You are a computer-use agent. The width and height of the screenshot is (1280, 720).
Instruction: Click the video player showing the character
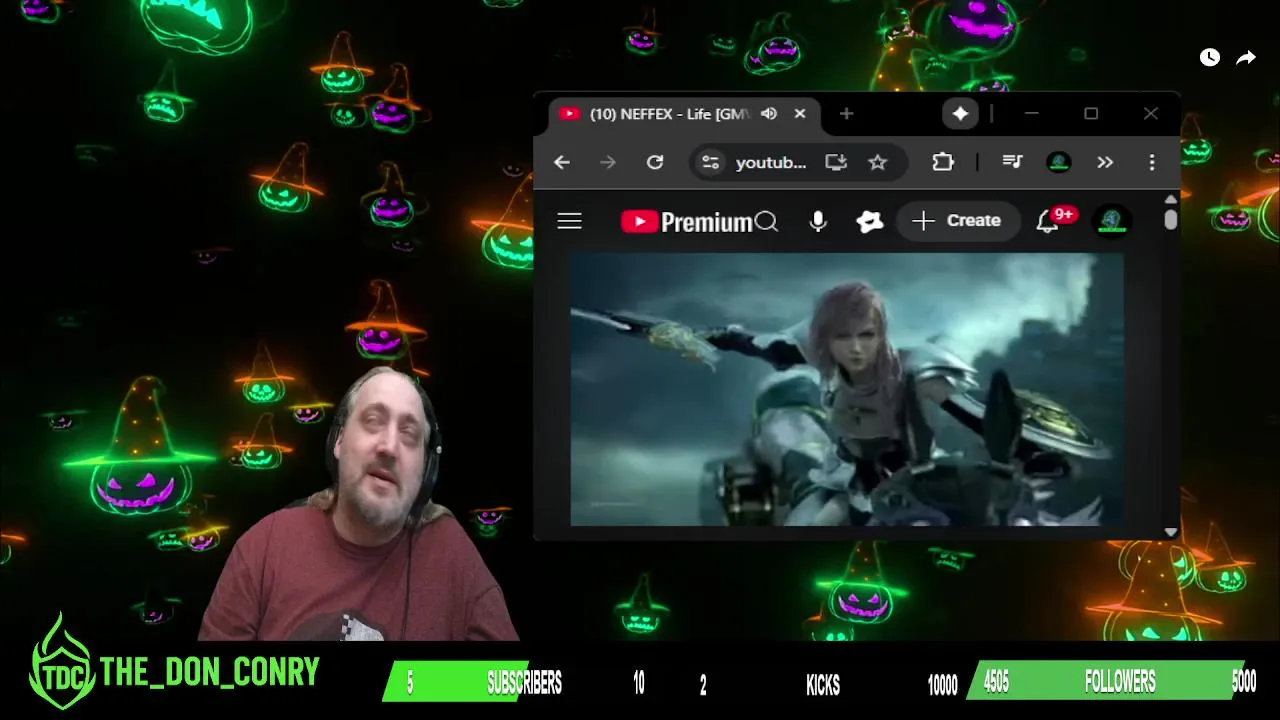pos(846,389)
